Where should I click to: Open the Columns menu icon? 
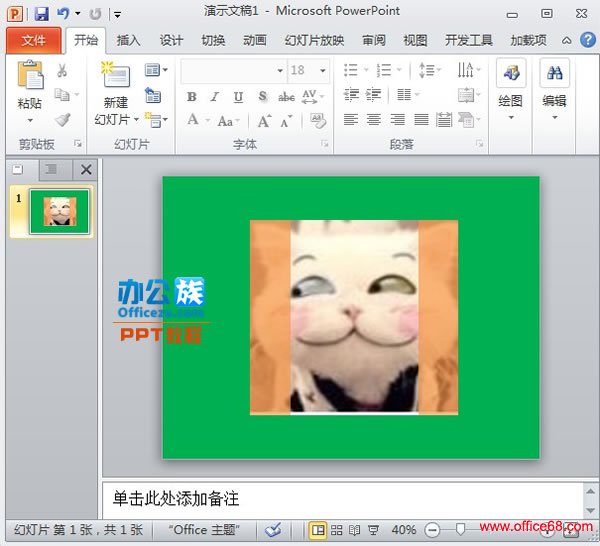[408, 95]
